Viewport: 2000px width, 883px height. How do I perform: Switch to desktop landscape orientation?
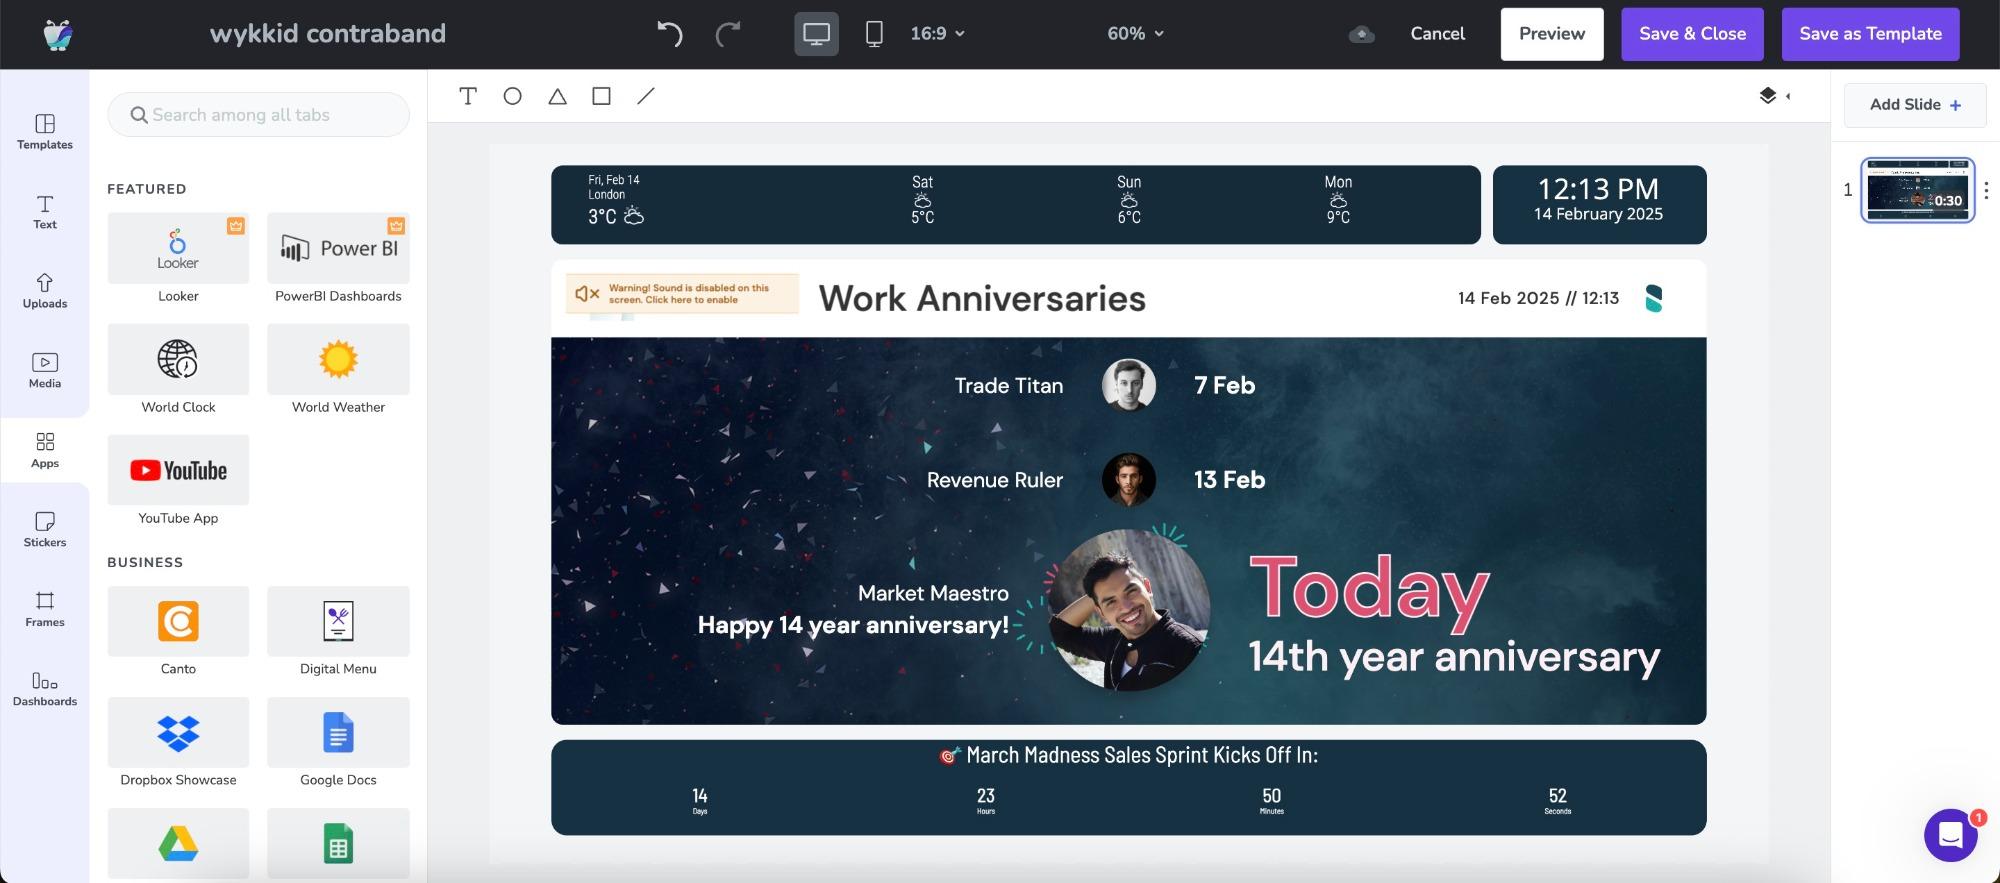(816, 34)
